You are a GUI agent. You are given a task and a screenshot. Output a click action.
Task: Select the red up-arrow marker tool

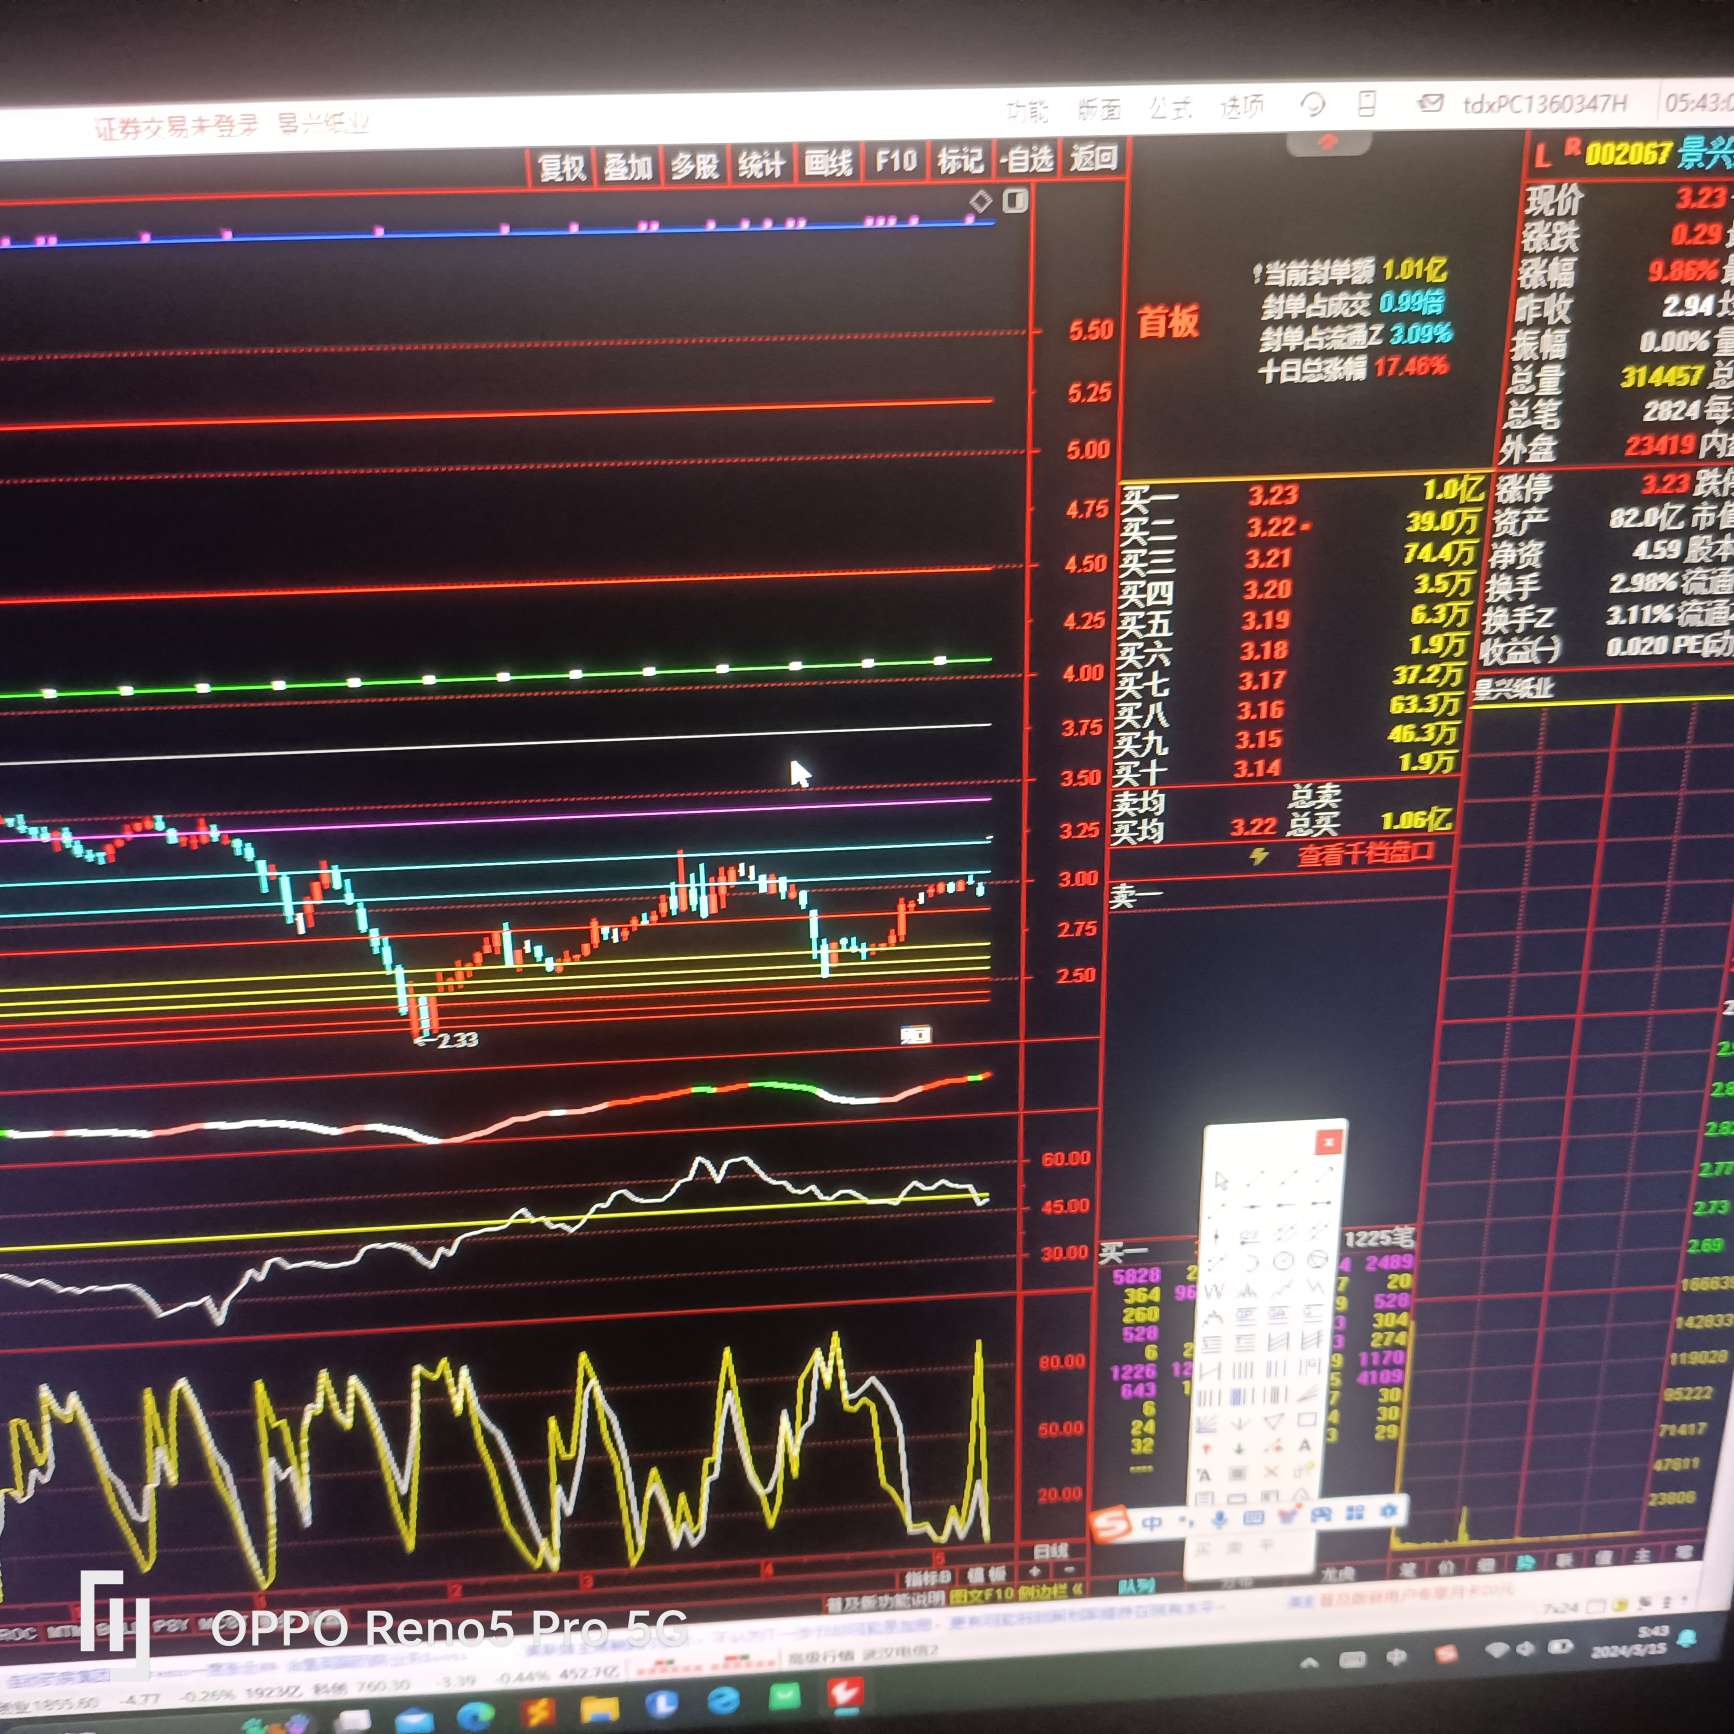coord(1206,1450)
